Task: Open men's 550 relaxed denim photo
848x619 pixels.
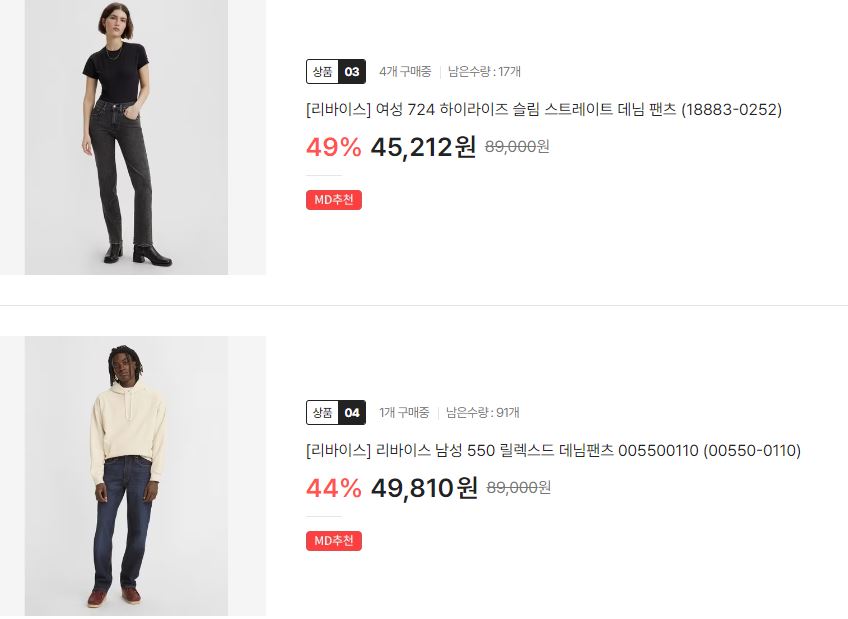Action: tap(132, 476)
